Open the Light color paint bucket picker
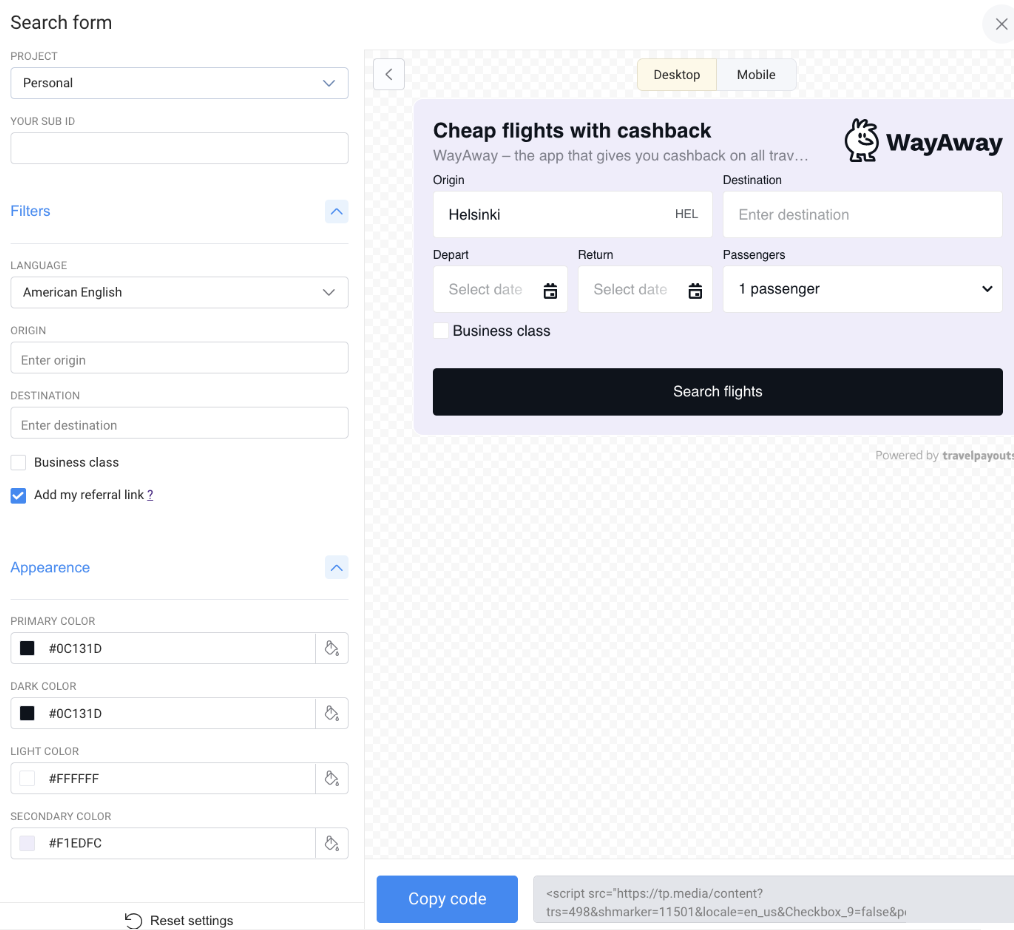The width and height of the screenshot is (1014, 930). pos(332,778)
